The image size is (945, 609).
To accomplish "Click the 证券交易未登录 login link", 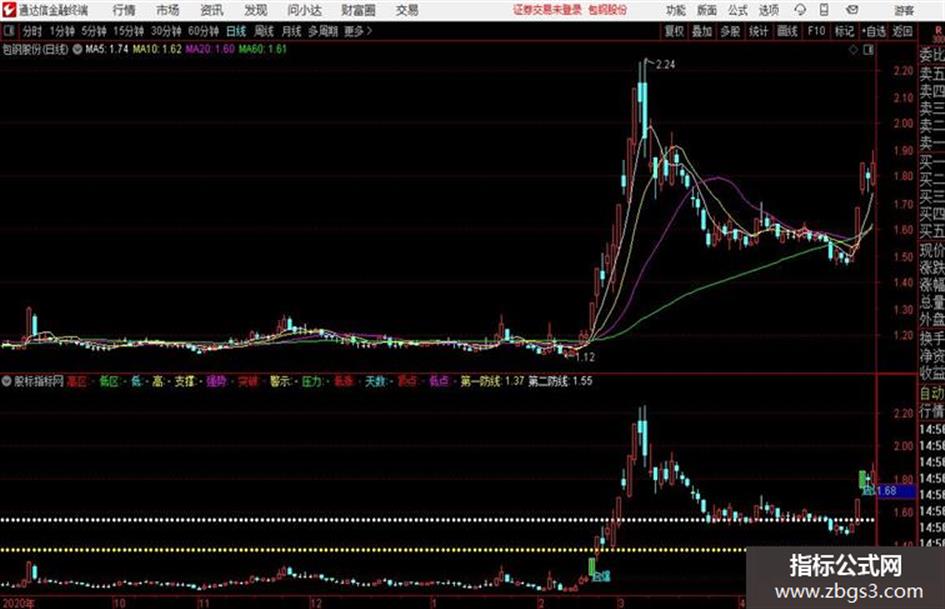I will 547,10.
